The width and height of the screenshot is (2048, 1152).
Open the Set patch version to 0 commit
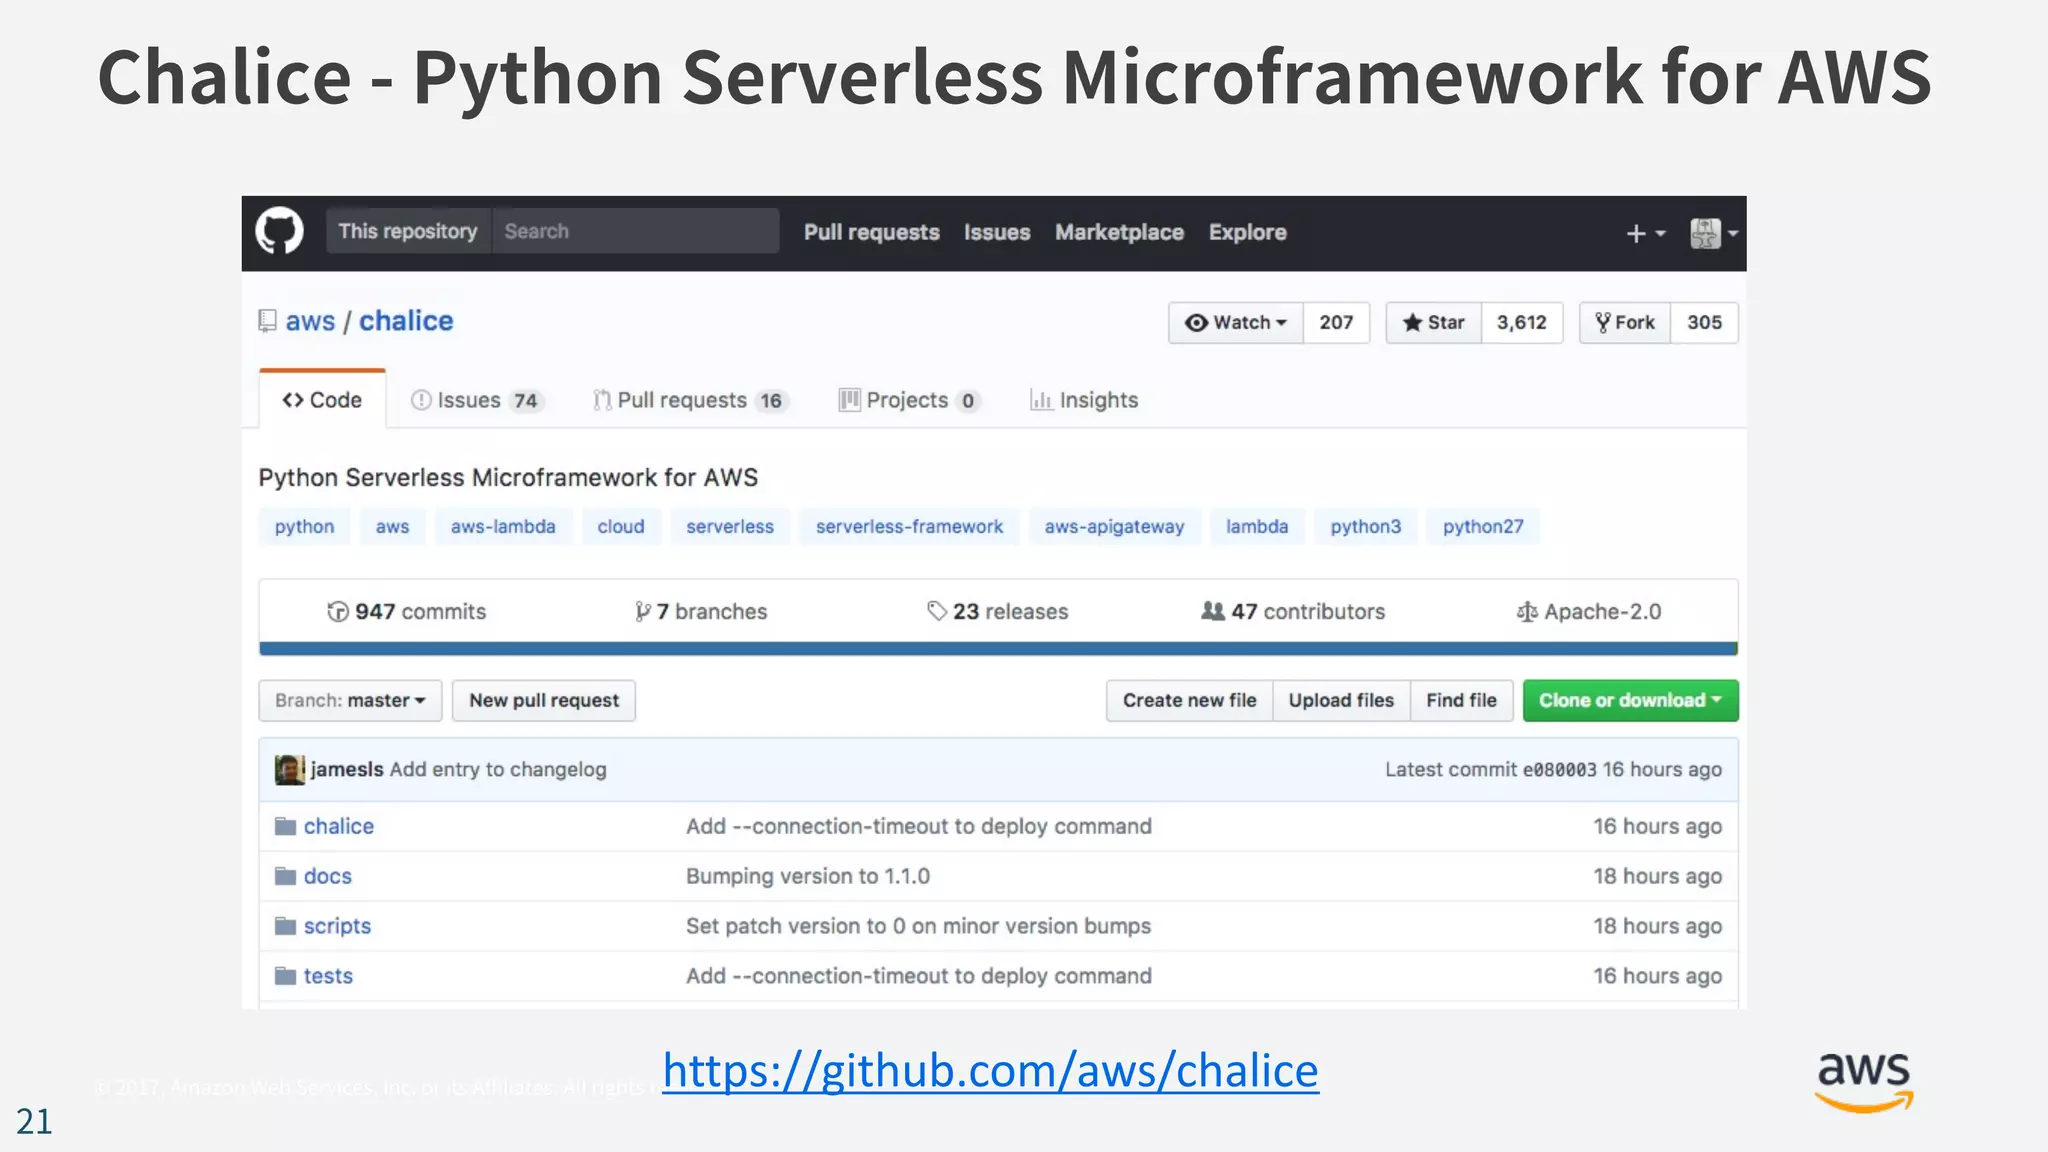pyautogui.click(x=918, y=926)
